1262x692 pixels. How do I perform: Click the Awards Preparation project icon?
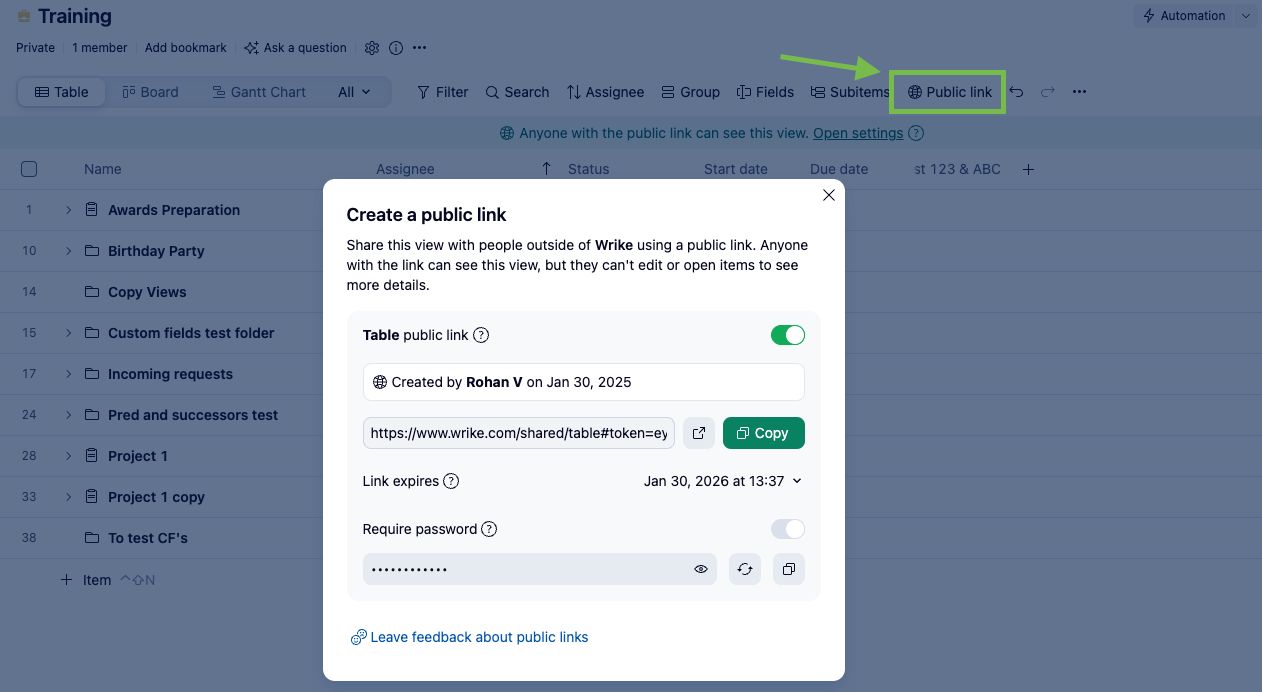pos(92,210)
